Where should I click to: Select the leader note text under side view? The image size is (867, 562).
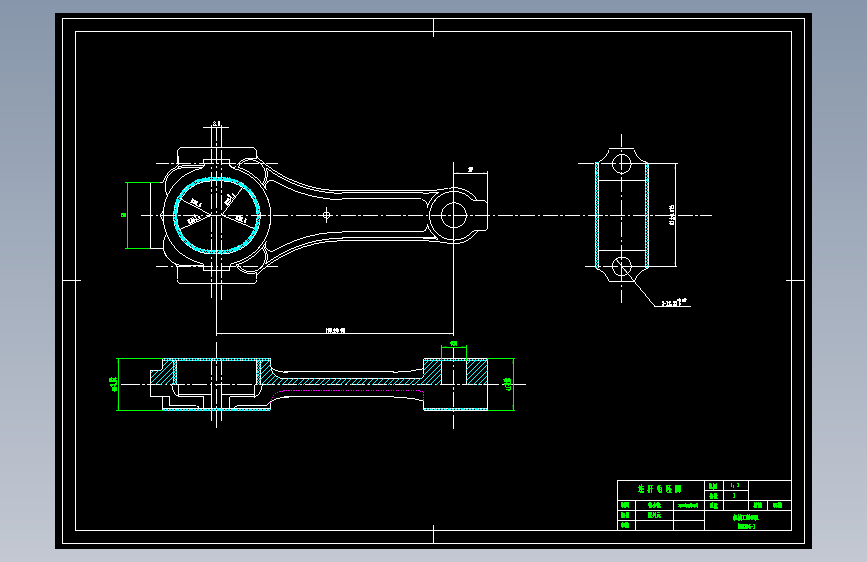coord(673,303)
